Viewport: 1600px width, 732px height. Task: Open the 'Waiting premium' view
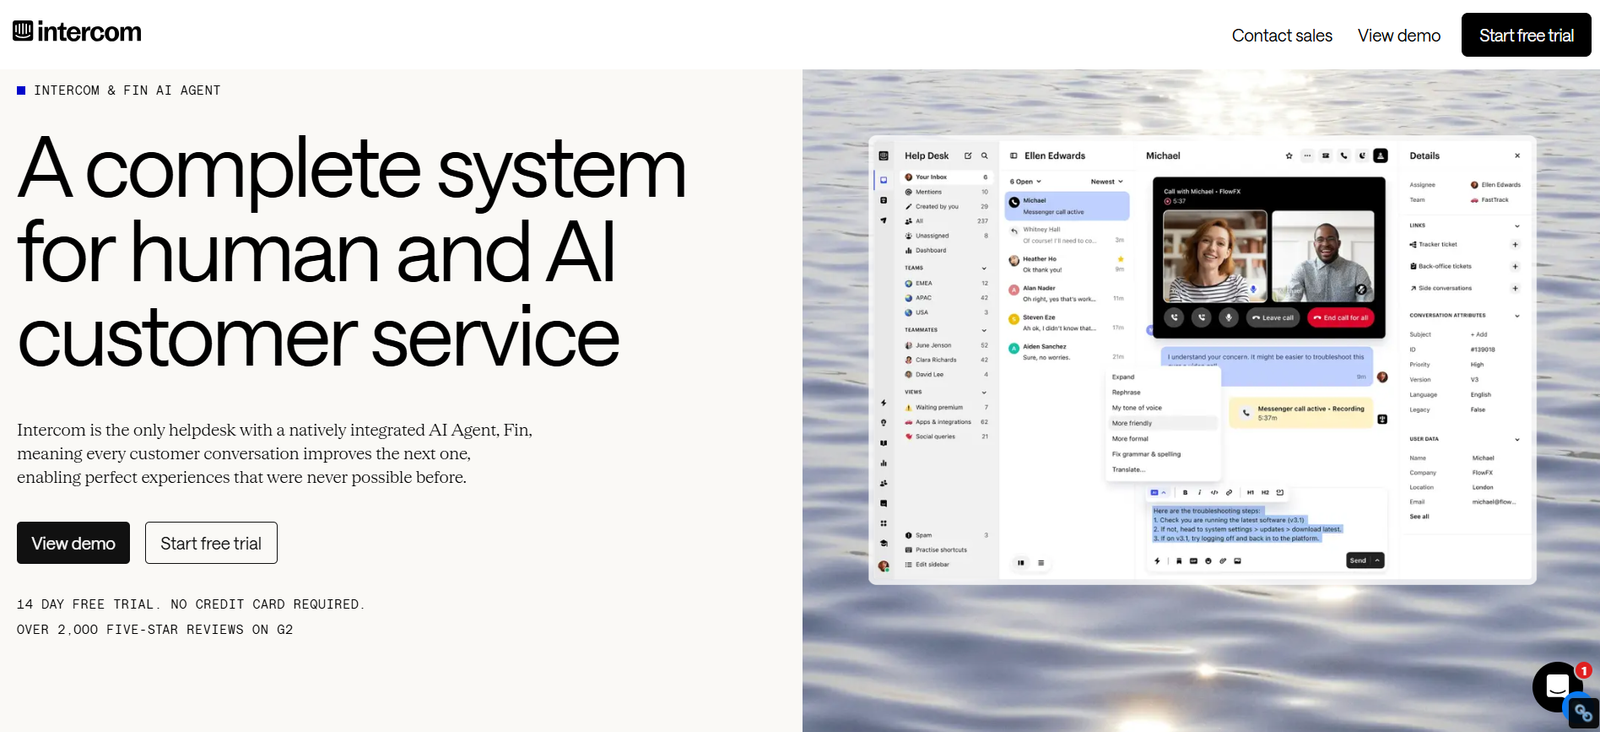[x=946, y=407]
